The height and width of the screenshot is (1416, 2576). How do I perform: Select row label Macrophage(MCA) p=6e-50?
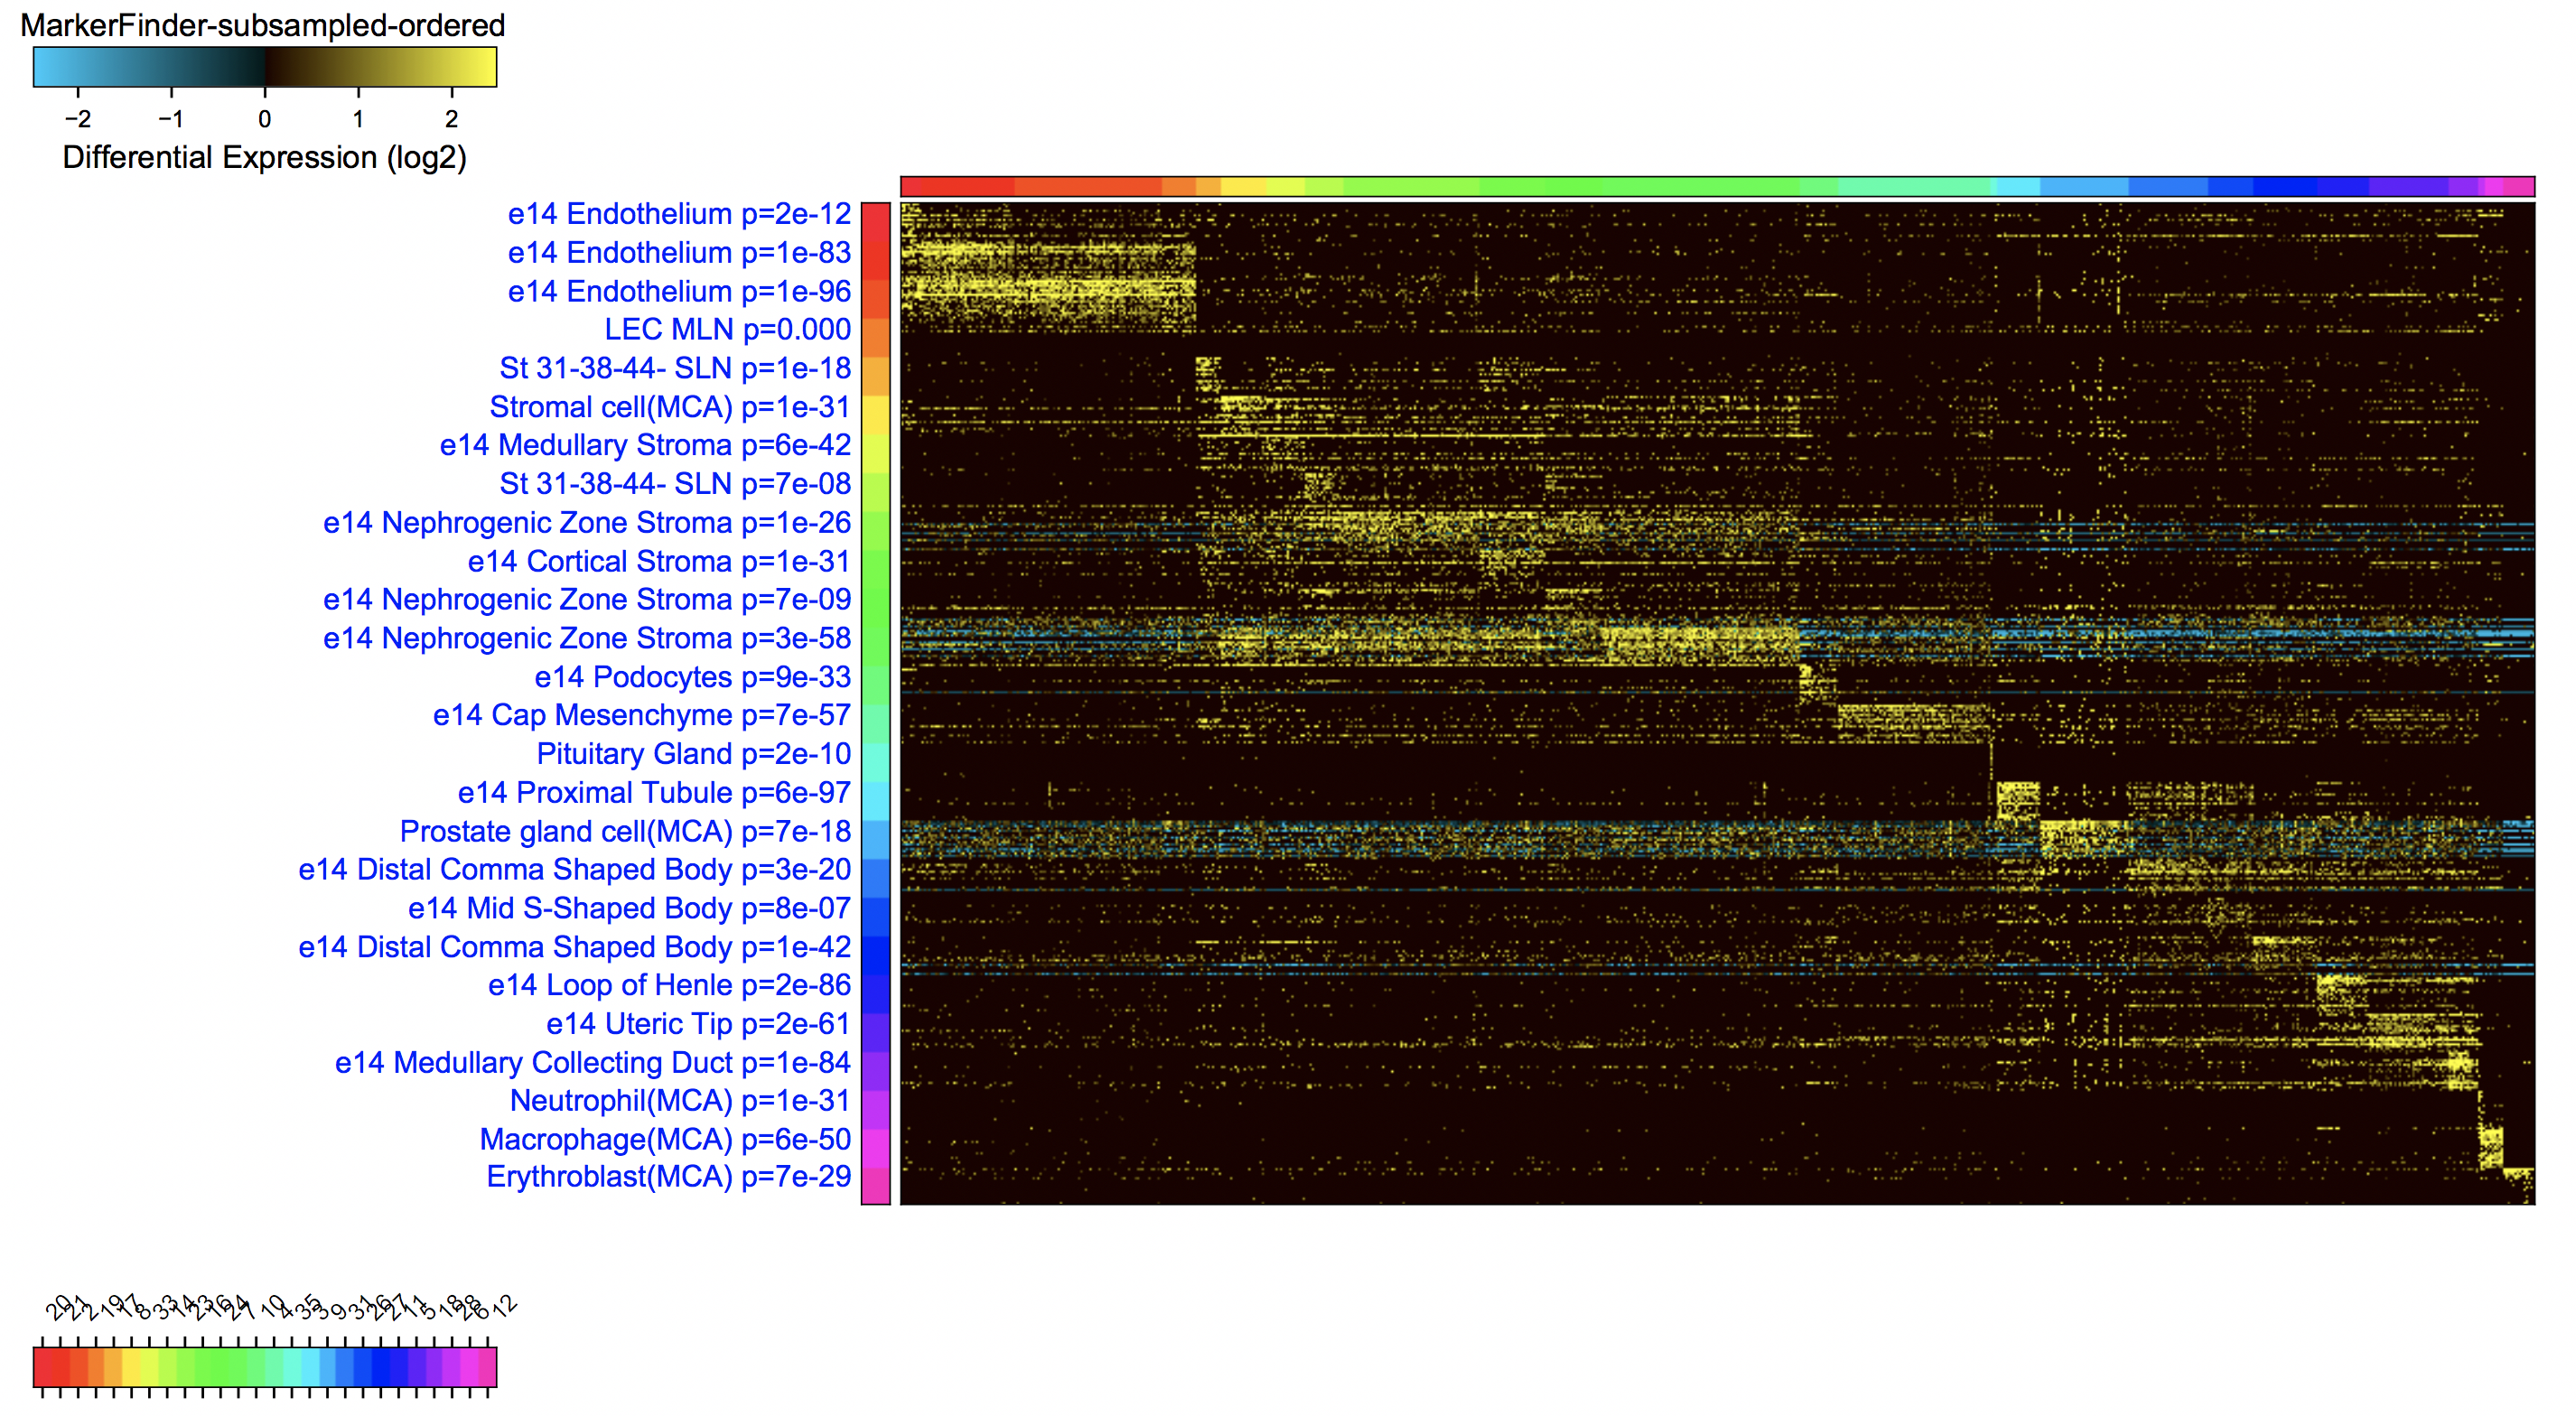pos(665,1139)
